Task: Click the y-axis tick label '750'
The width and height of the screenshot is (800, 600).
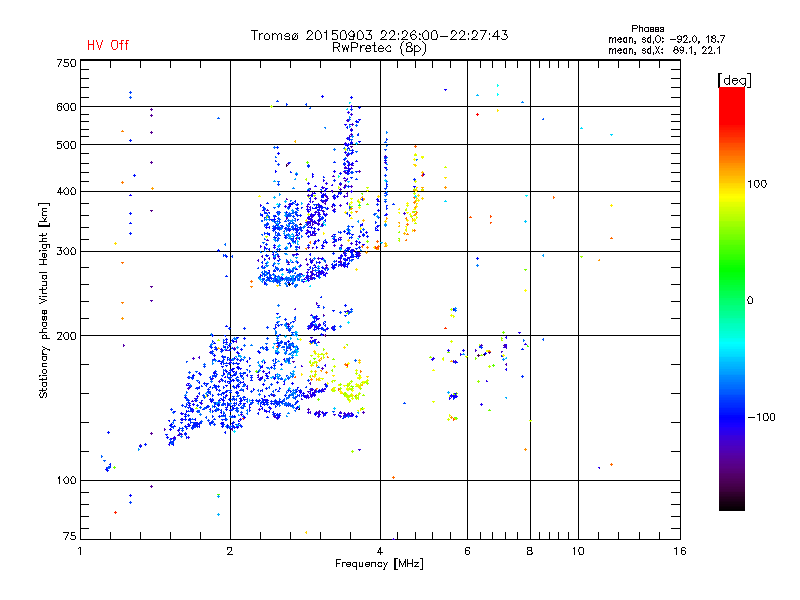Action: (66, 63)
